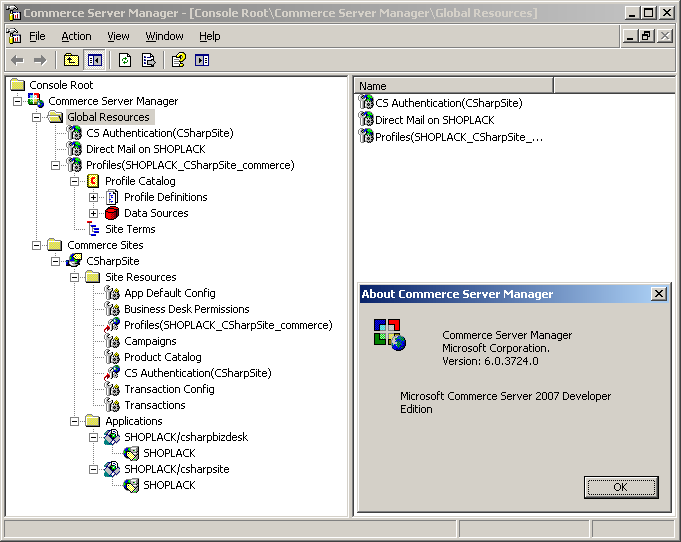Click Direct Mail icon in right list pane
The width and height of the screenshot is (681, 542).
pyautogui.click(x=366, y=119)
